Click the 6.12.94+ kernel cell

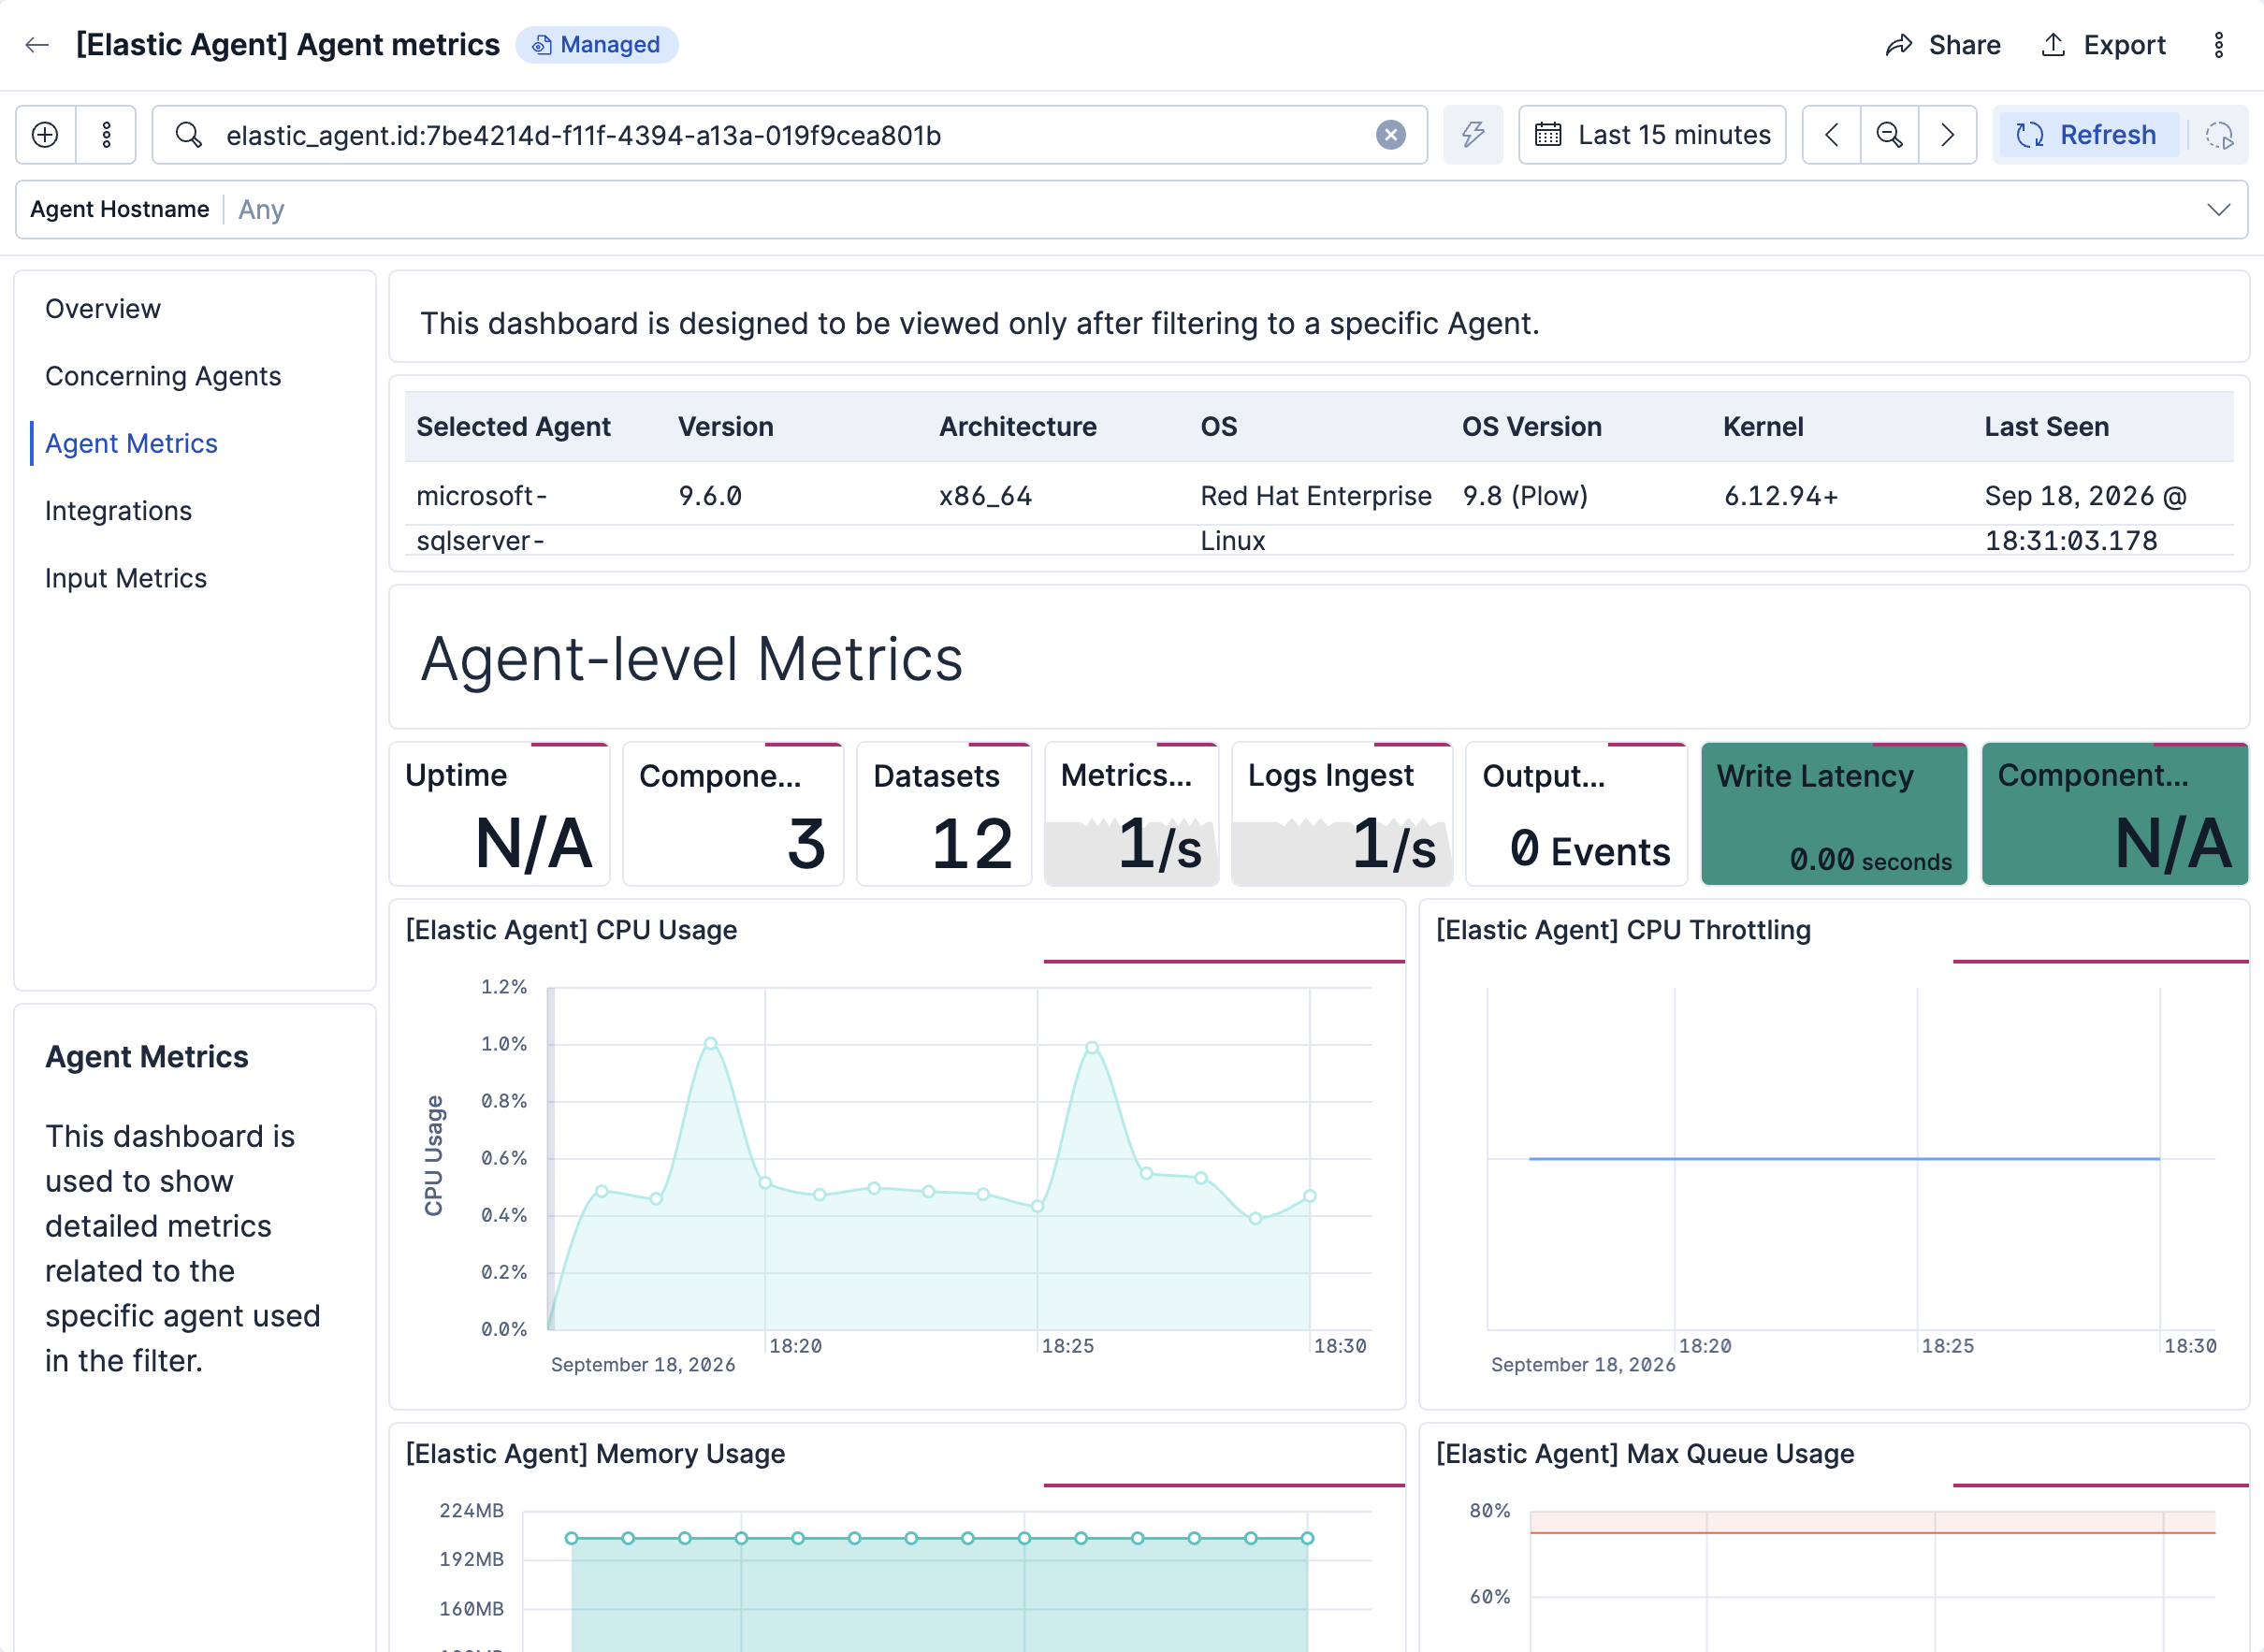point(1781,496)
